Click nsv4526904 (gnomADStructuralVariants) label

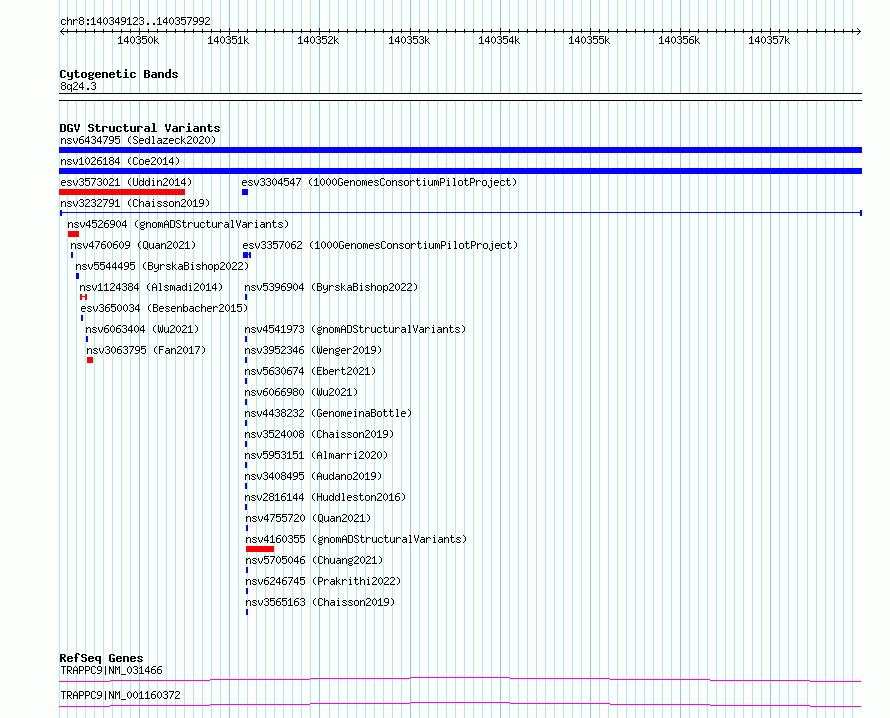(178, 224)
